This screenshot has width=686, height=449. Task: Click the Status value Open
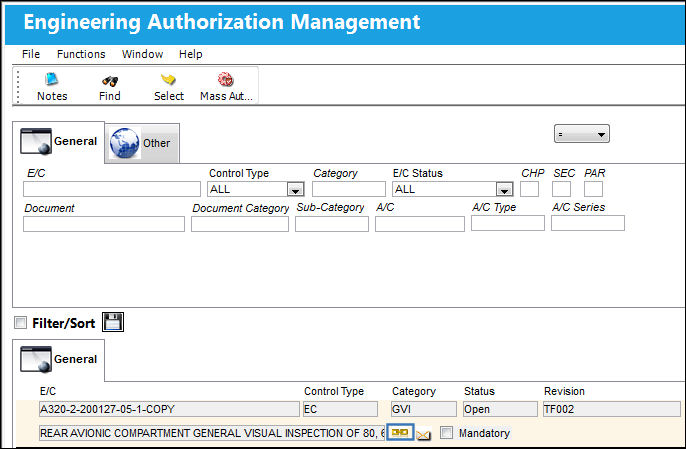click(x=500, y=409)
